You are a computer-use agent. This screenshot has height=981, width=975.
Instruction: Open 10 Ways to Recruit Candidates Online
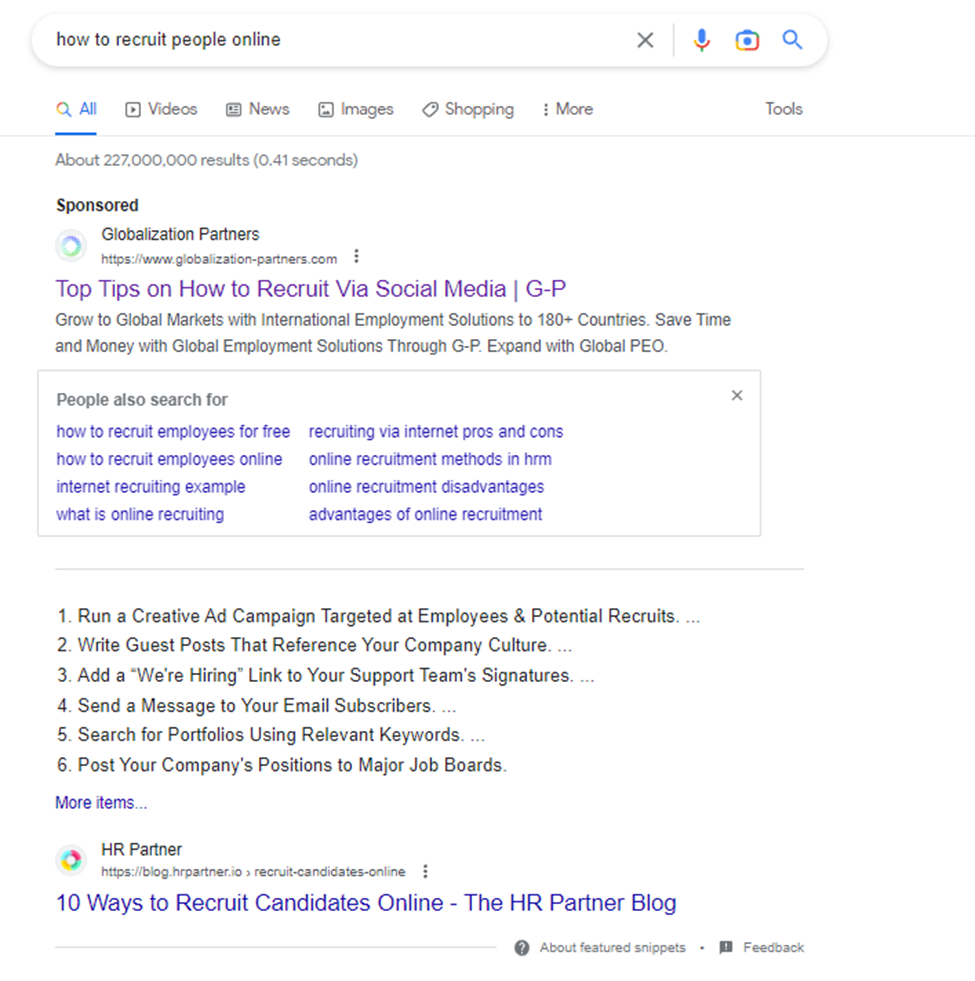coord(366,903)
